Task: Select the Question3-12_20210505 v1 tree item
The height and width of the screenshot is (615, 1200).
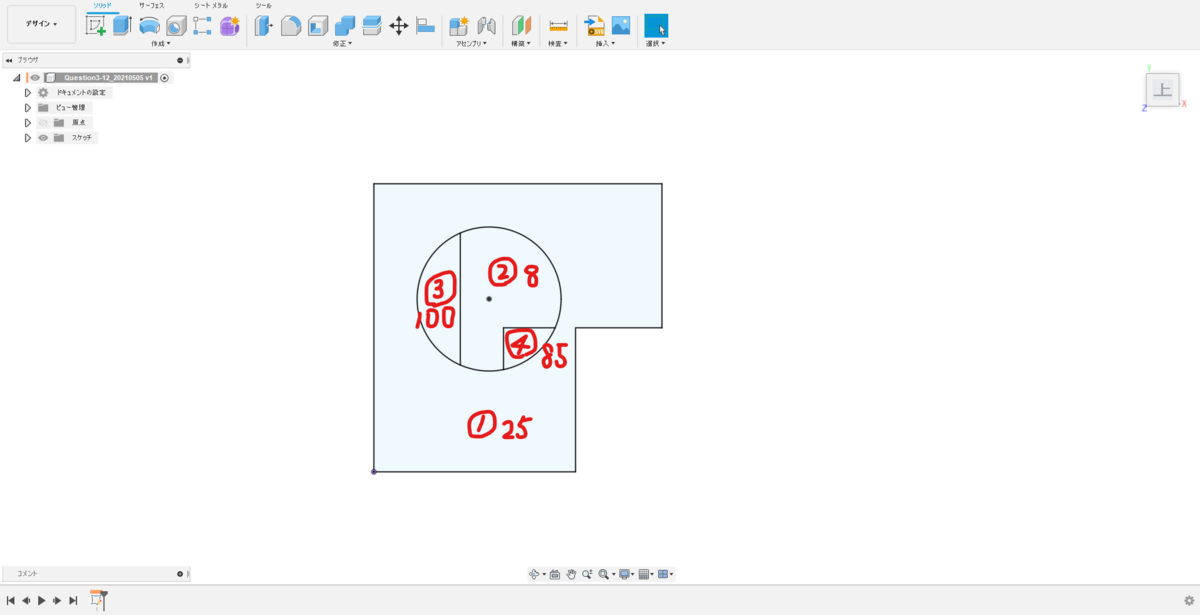Action: click(108, 77)
